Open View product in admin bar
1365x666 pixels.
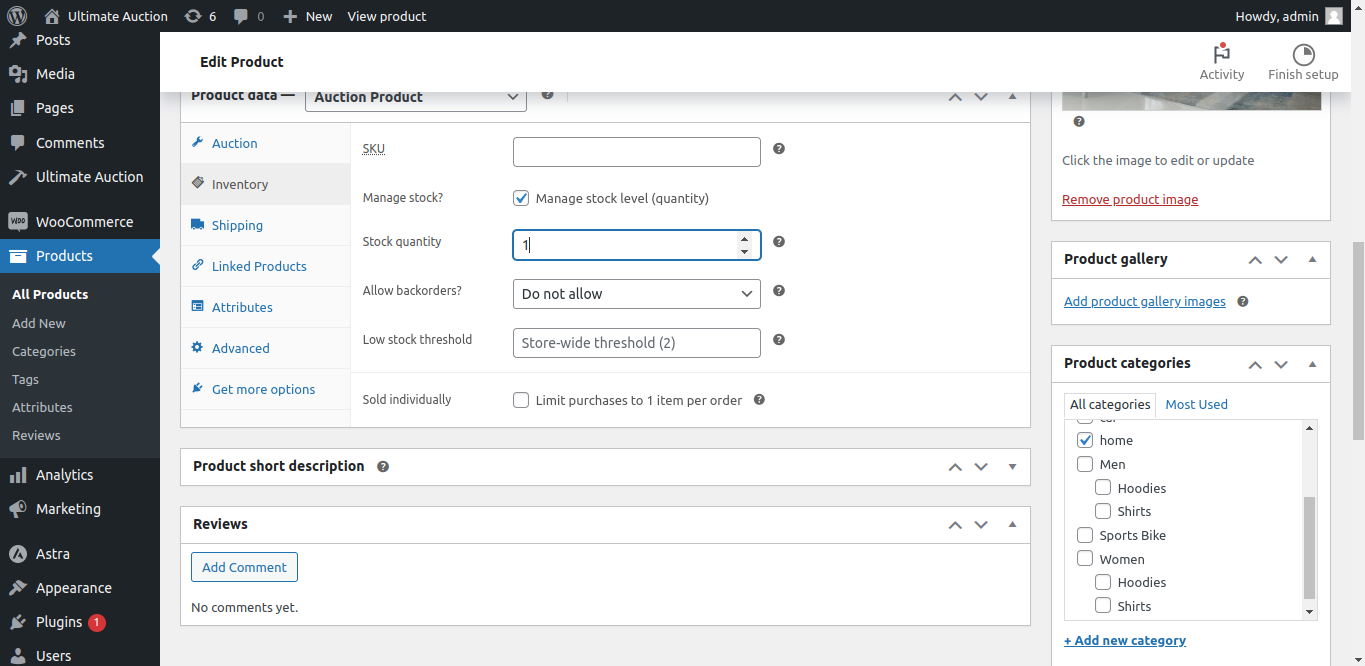point(387,16)
